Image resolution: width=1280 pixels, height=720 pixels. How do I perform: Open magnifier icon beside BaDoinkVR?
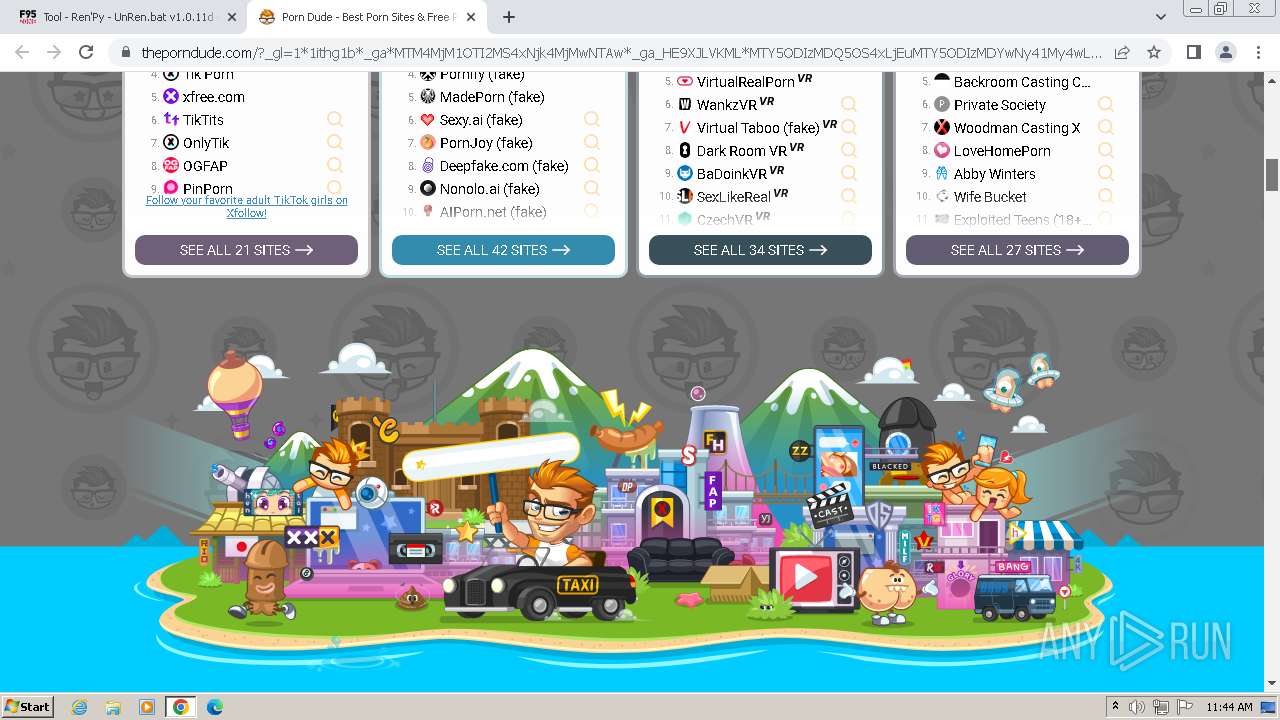(x=849, y=173)
